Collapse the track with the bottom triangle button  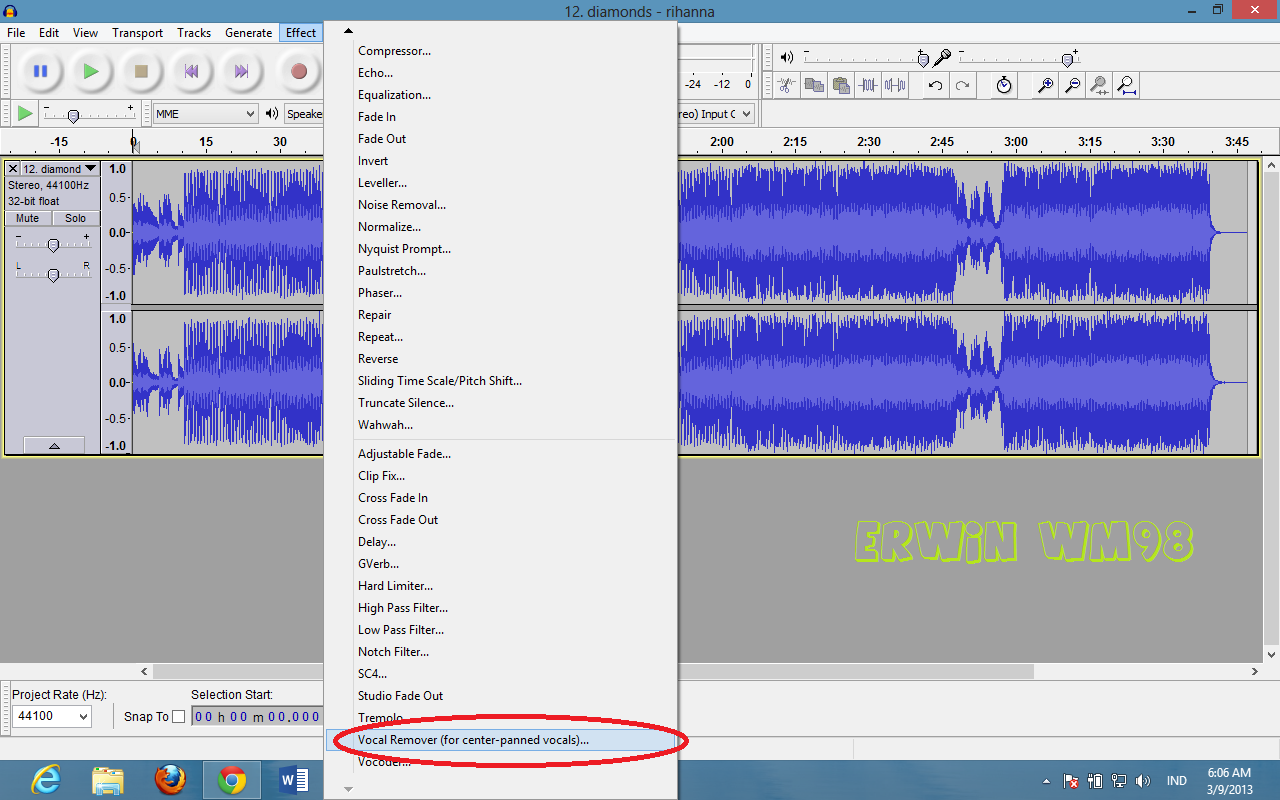click(x=53, y=446)
